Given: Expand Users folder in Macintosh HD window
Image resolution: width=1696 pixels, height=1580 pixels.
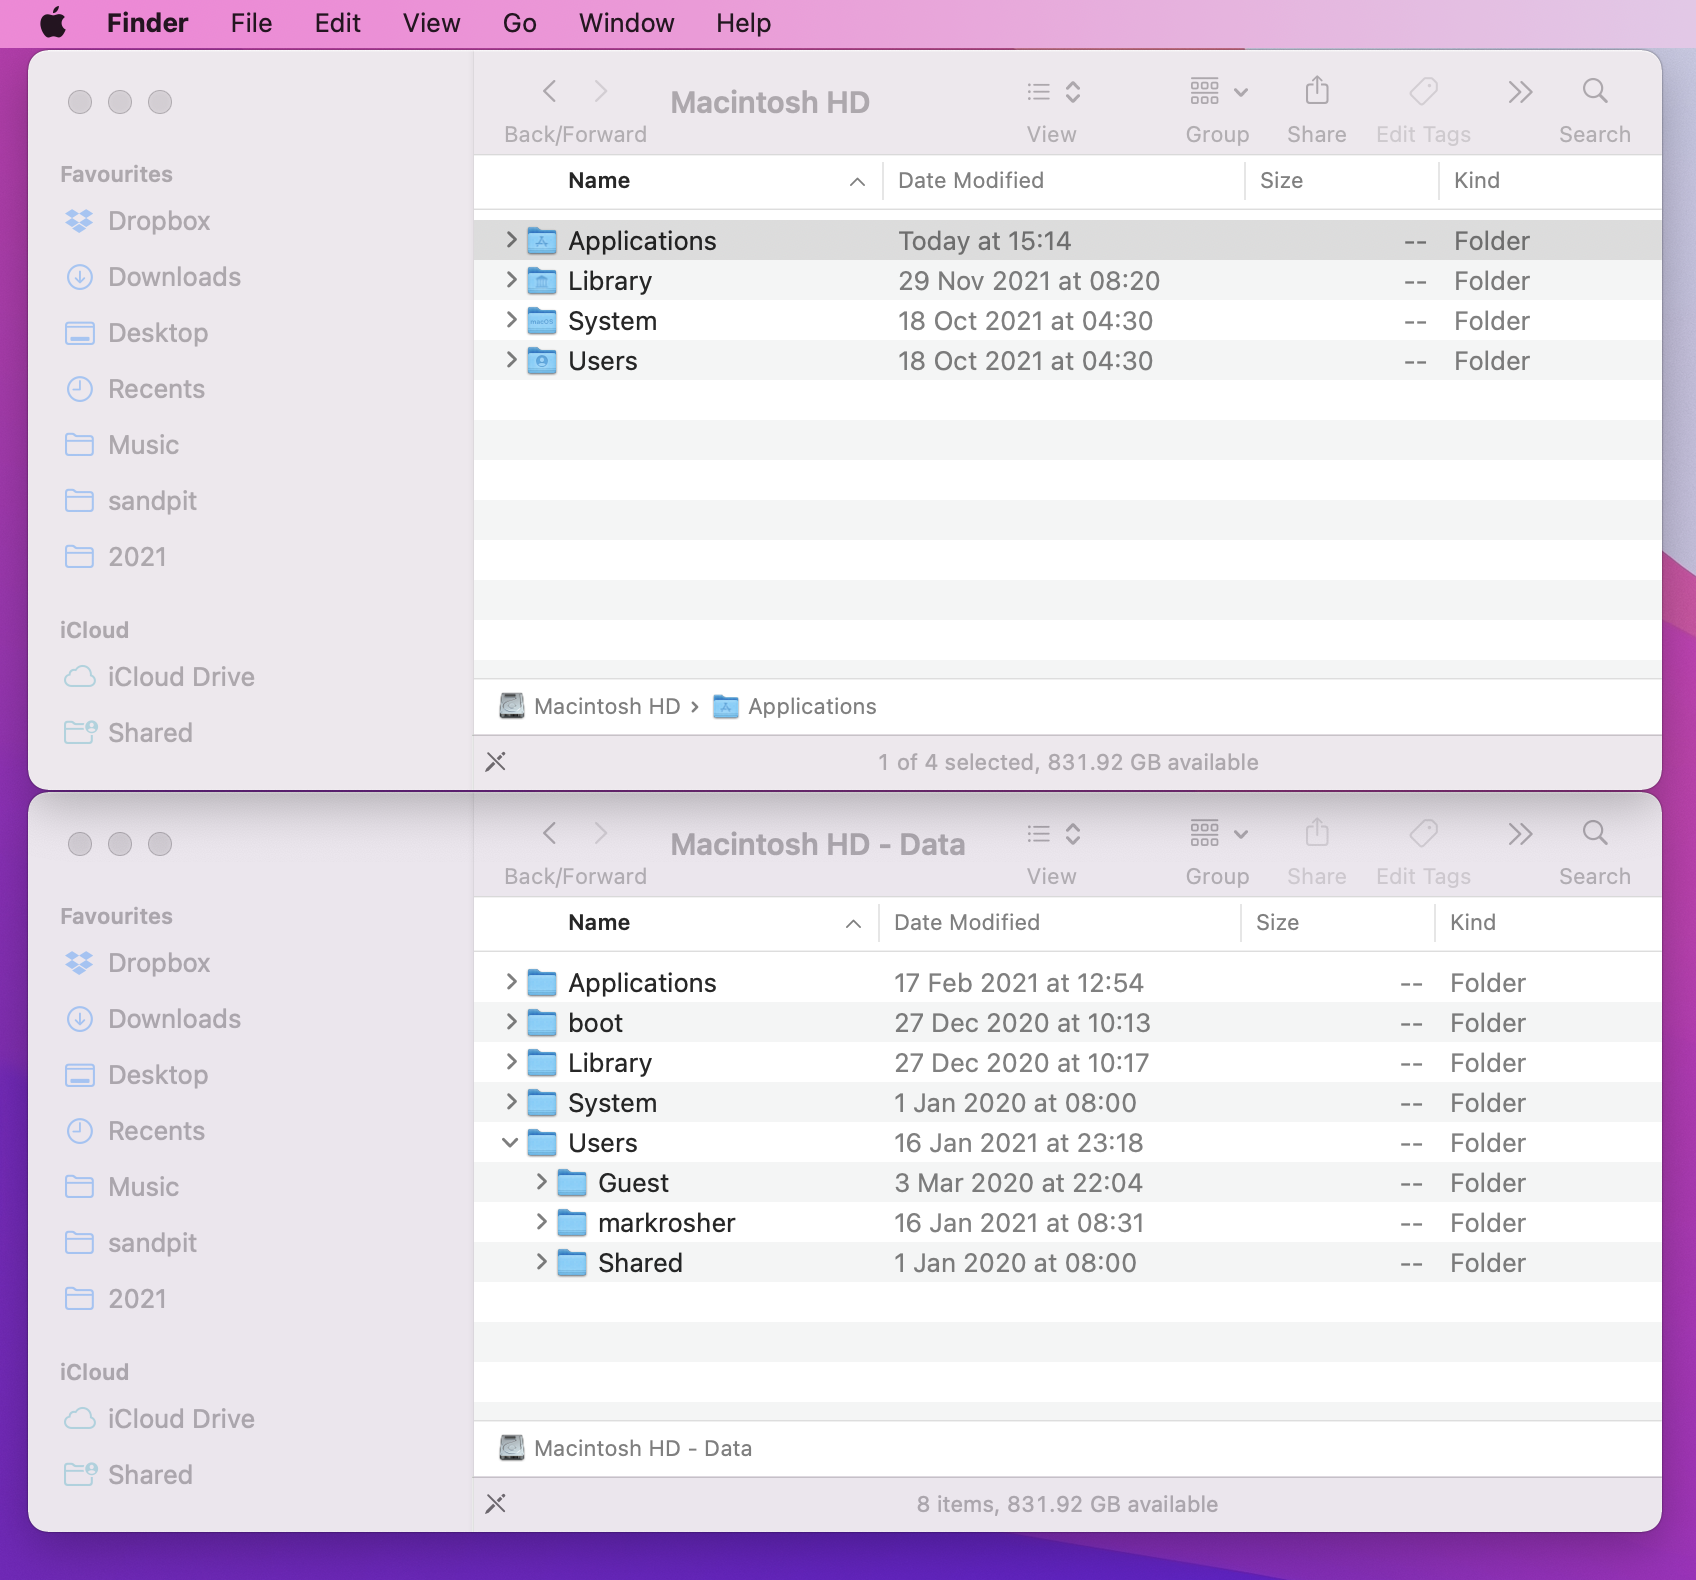Looking at the screenshot, I should pos(511,360).
